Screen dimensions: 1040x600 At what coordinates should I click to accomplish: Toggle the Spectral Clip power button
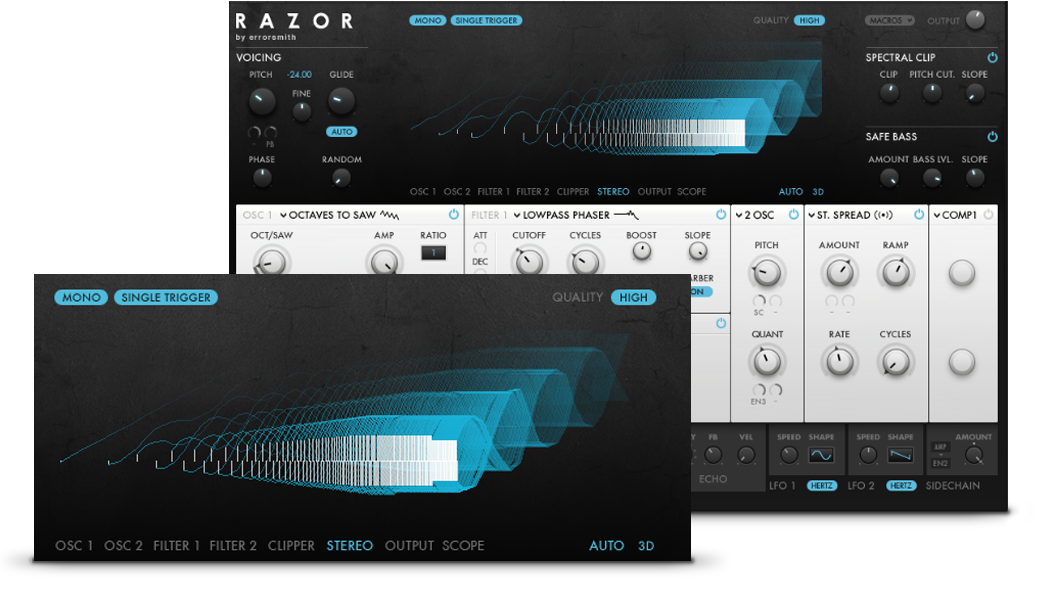tap(992, 58)
